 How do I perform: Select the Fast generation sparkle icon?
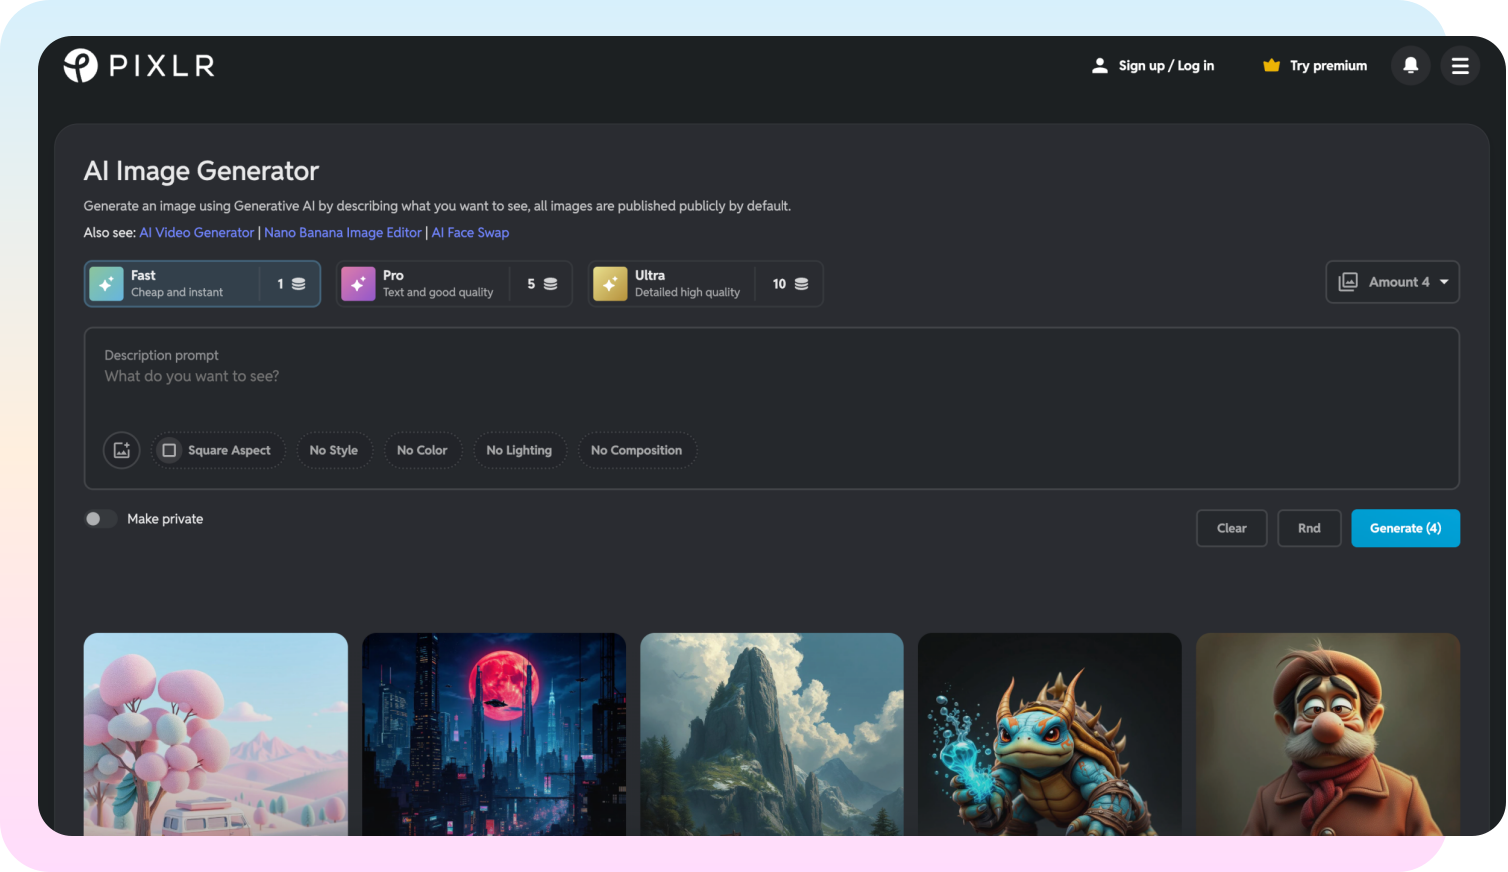106,283
